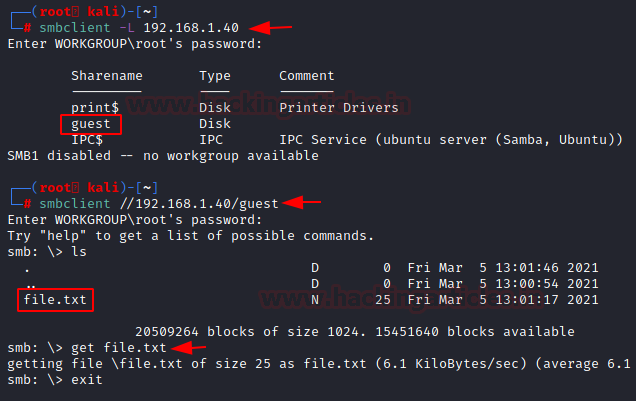Click the first root kali prompt
636x401 pixels.
pos(80,12)
